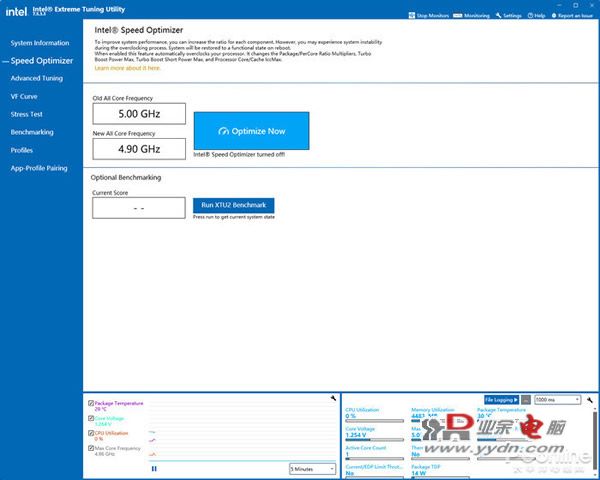Toggle the Core Voltage graph checkbox
Viewport: 600px width, 480px height.
(91, 418)
